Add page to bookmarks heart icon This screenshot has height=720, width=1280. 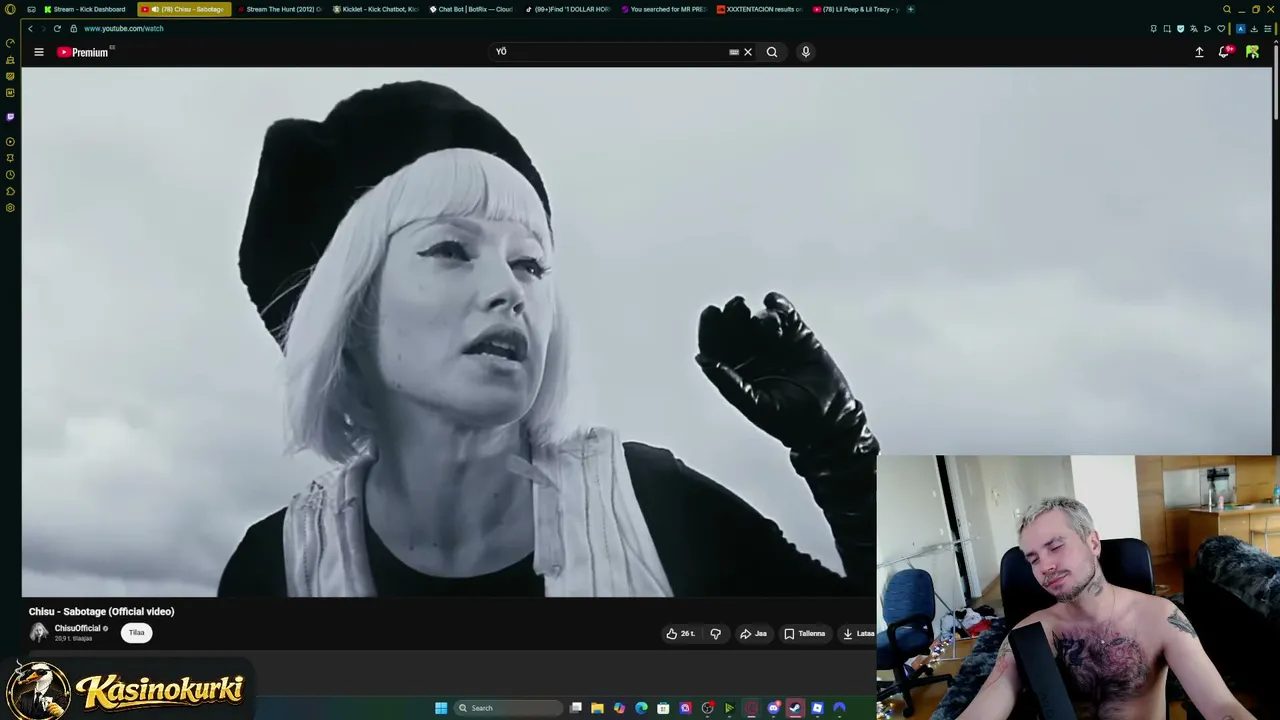(x=1220, y=28)
